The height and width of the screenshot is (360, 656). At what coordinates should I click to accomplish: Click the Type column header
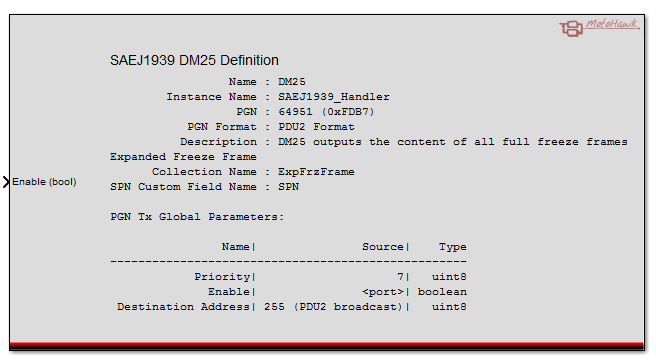453,247
